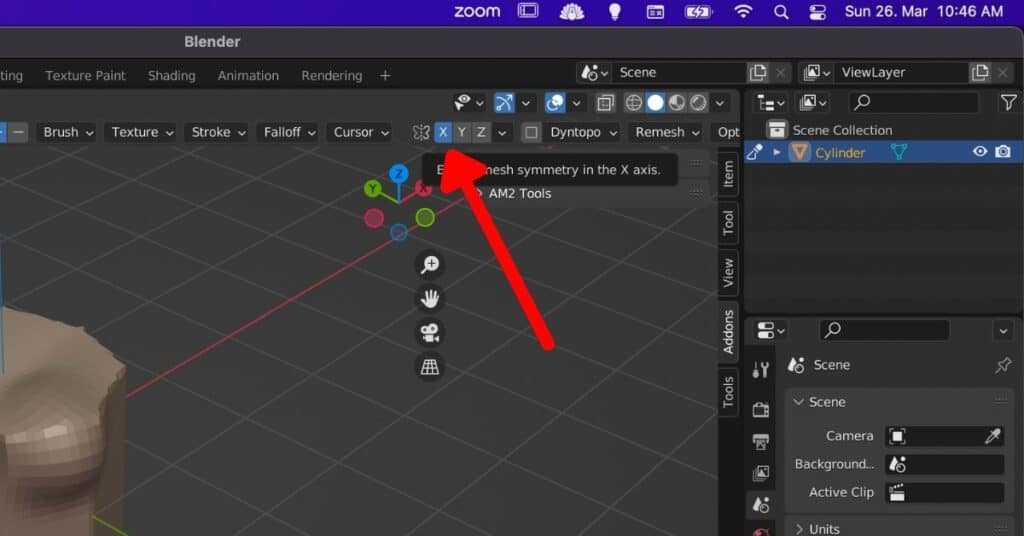Open the Tool properties tab icon
The image size is (1024, 536).
pyautogui.click(x=761, y=370)
